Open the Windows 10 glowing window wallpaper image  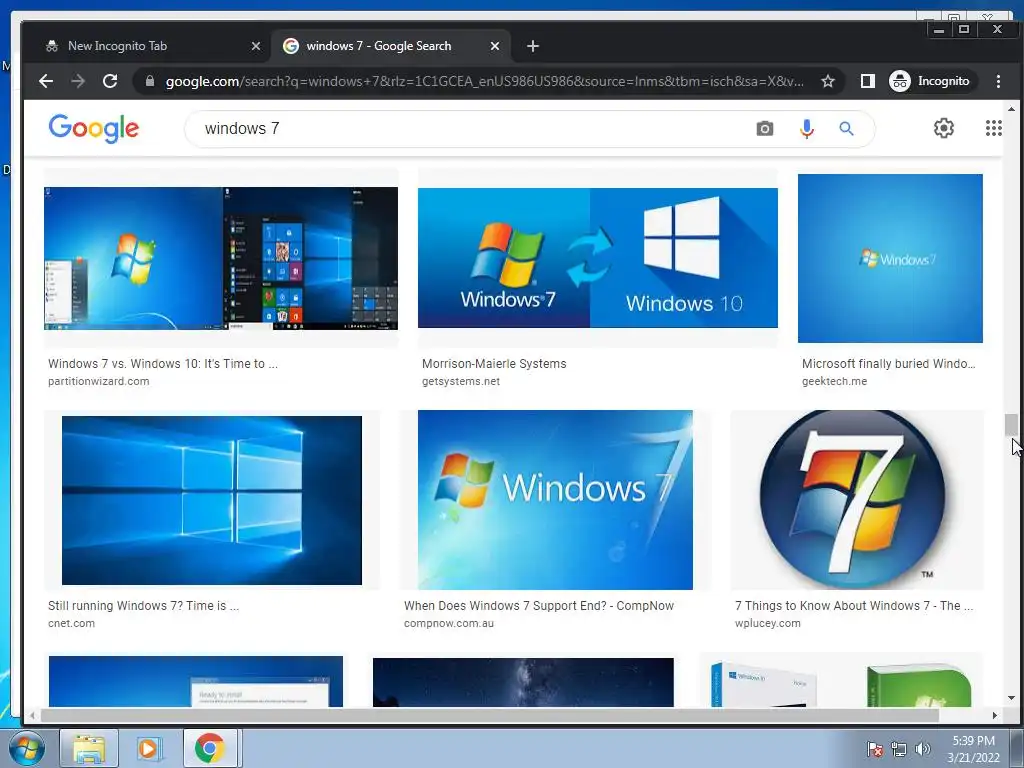coord(212,500)
